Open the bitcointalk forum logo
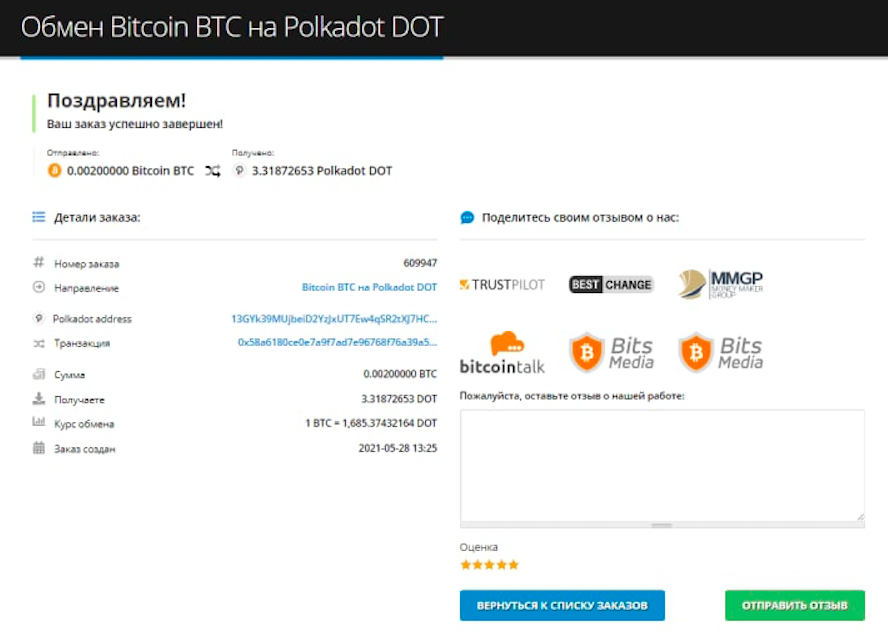Screen dimensions: 888x640 (x=502, y=353)
